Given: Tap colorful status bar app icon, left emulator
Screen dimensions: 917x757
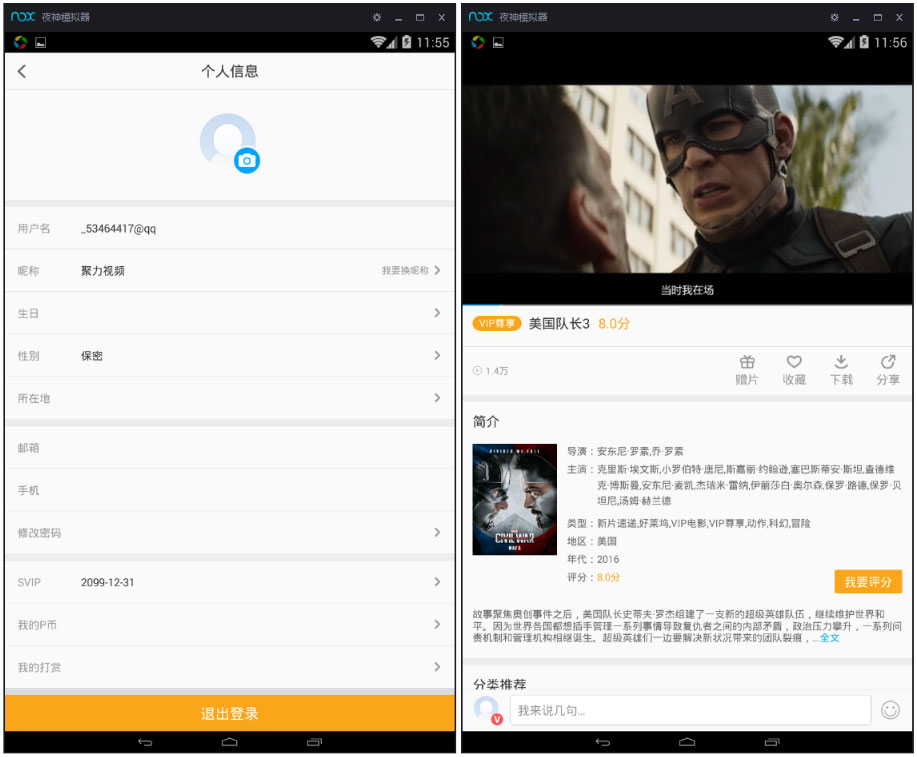Looking at the screenshot, I should point(20,42).
